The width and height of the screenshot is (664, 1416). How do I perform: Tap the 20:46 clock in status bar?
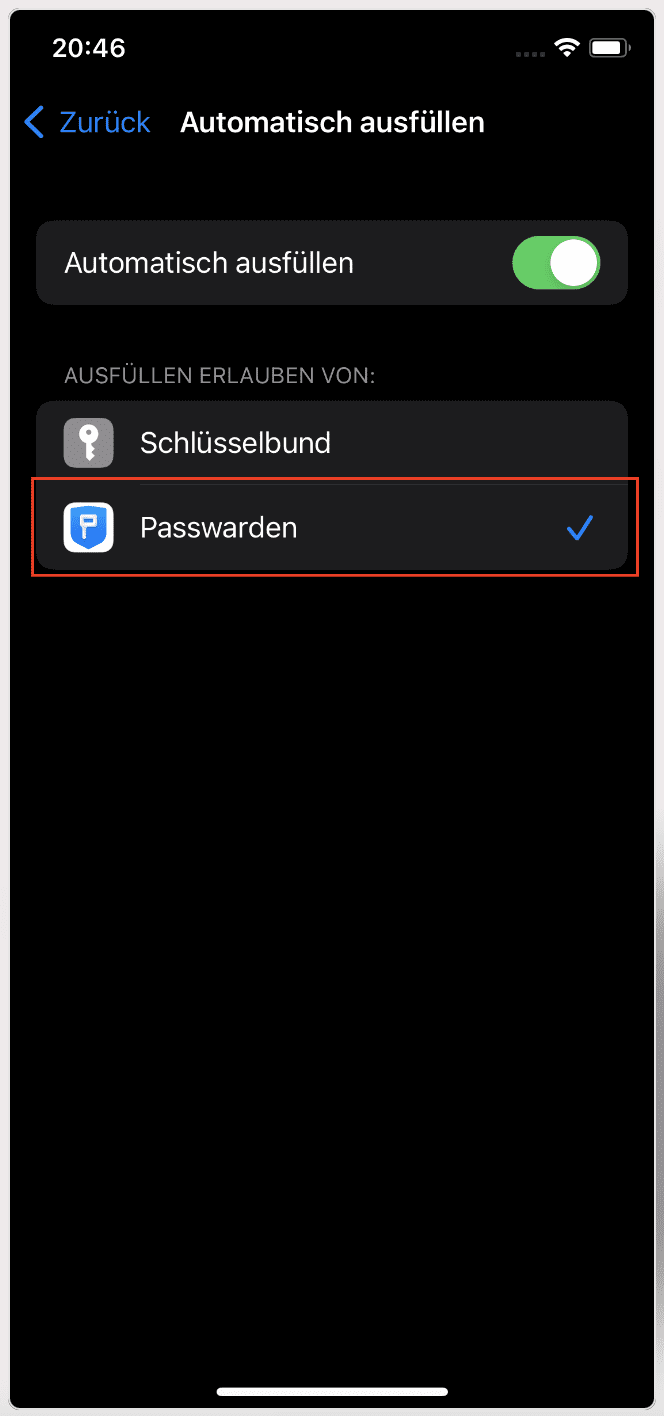[89, 48]
